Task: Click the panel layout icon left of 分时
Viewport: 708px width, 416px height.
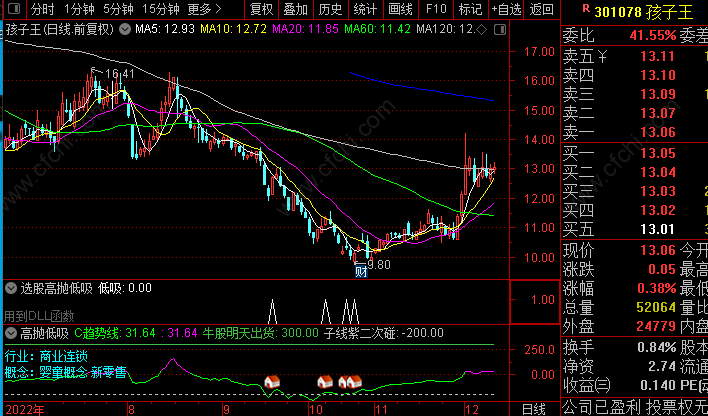Action: coord(14,8)
